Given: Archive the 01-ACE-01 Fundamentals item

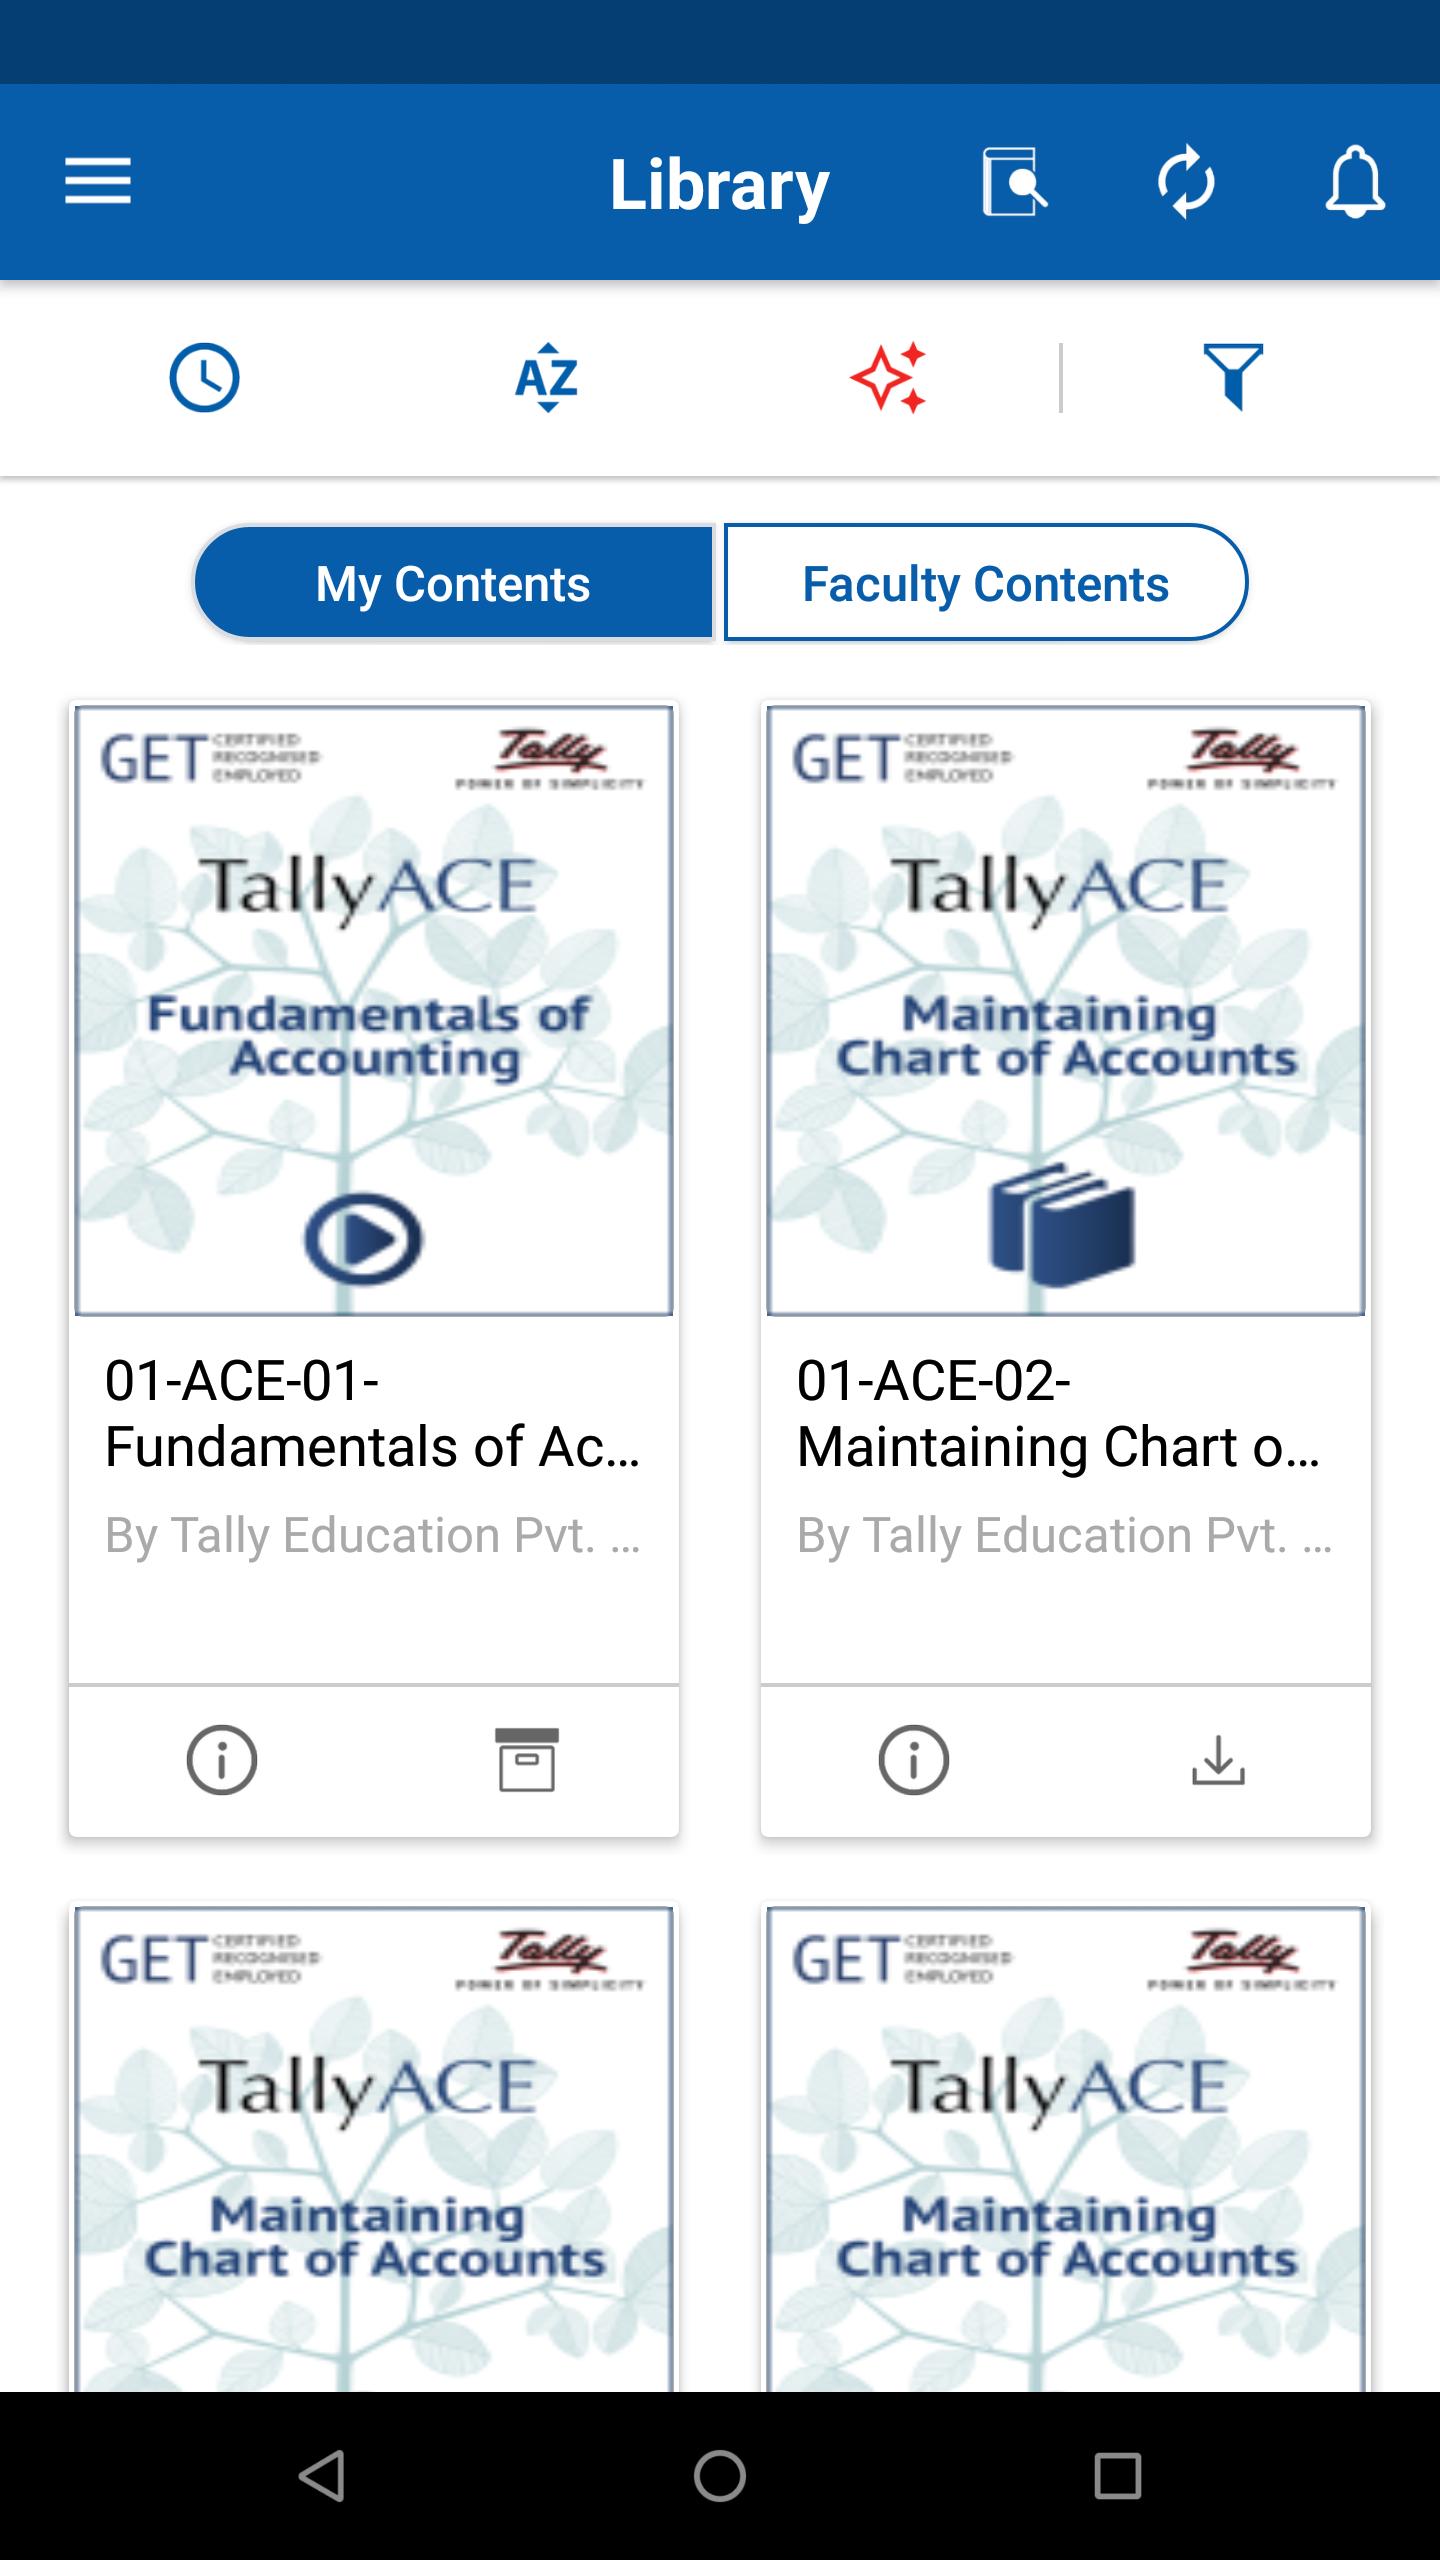Looking at the screenshot, I should point(527,1760).
